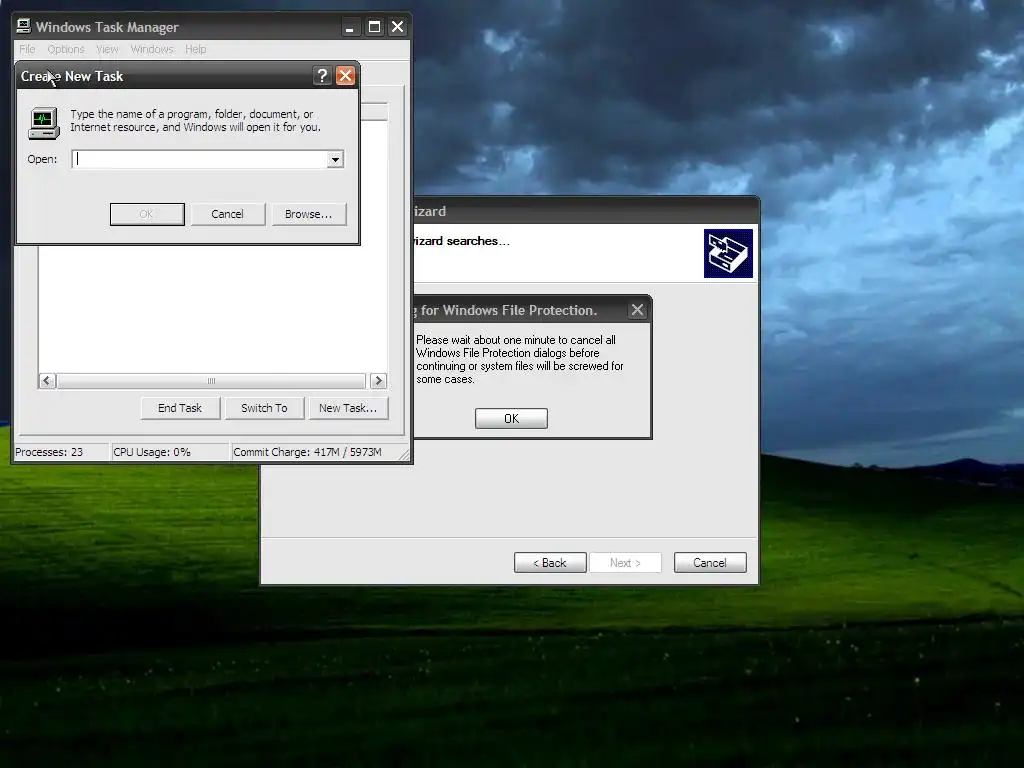
Task: Close the Create New Task dialog
Action: click(x=345, y=76)
